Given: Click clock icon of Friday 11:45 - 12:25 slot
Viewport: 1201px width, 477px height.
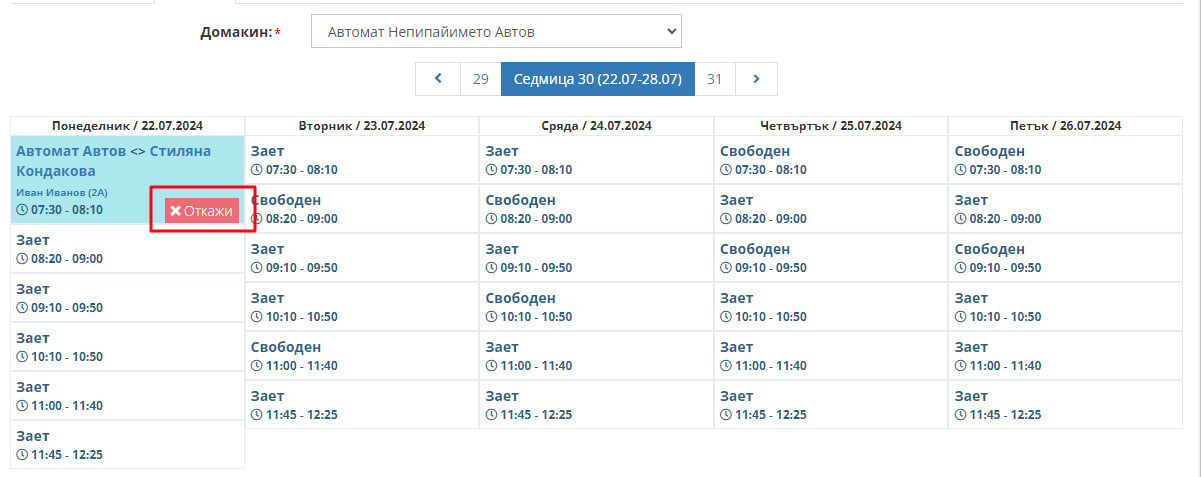Looking at the screenshot, I should point(961,415).
